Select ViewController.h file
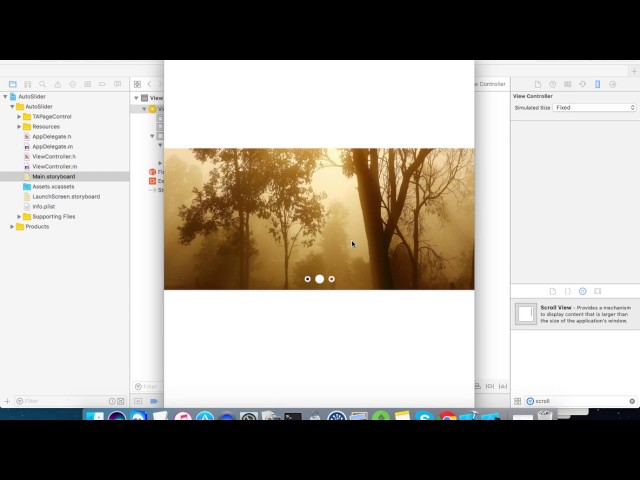 54,157
